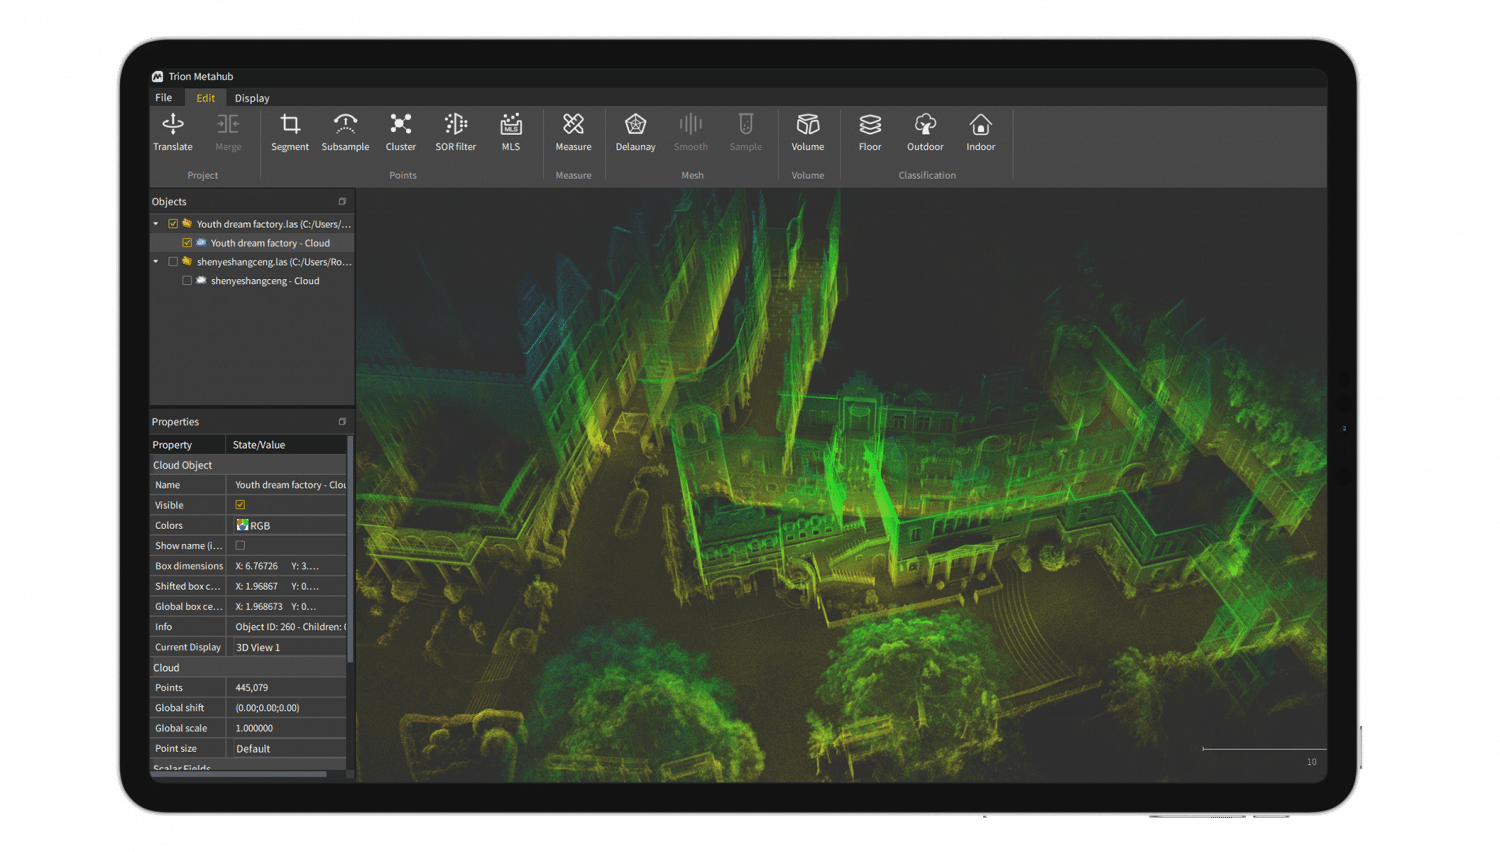Image resolution: width=1500 pixels, height=852 pixels.
Task: Run the Cluster tool
Action: tap(401, 132)
